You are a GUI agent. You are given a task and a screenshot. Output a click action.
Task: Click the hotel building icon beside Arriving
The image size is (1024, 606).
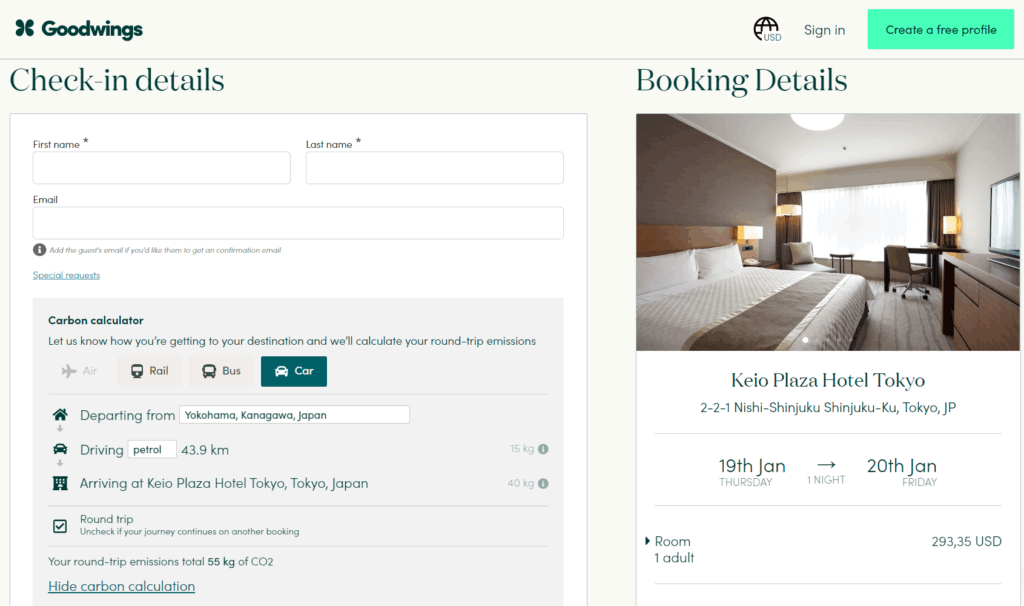(60, 483)
